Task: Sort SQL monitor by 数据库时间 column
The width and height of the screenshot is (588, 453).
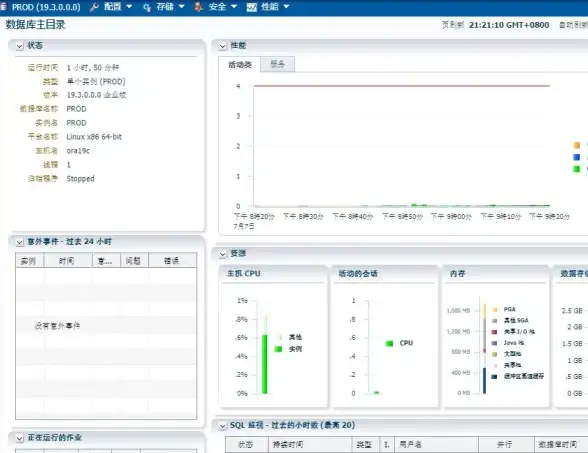Action: tap(561, 445)
